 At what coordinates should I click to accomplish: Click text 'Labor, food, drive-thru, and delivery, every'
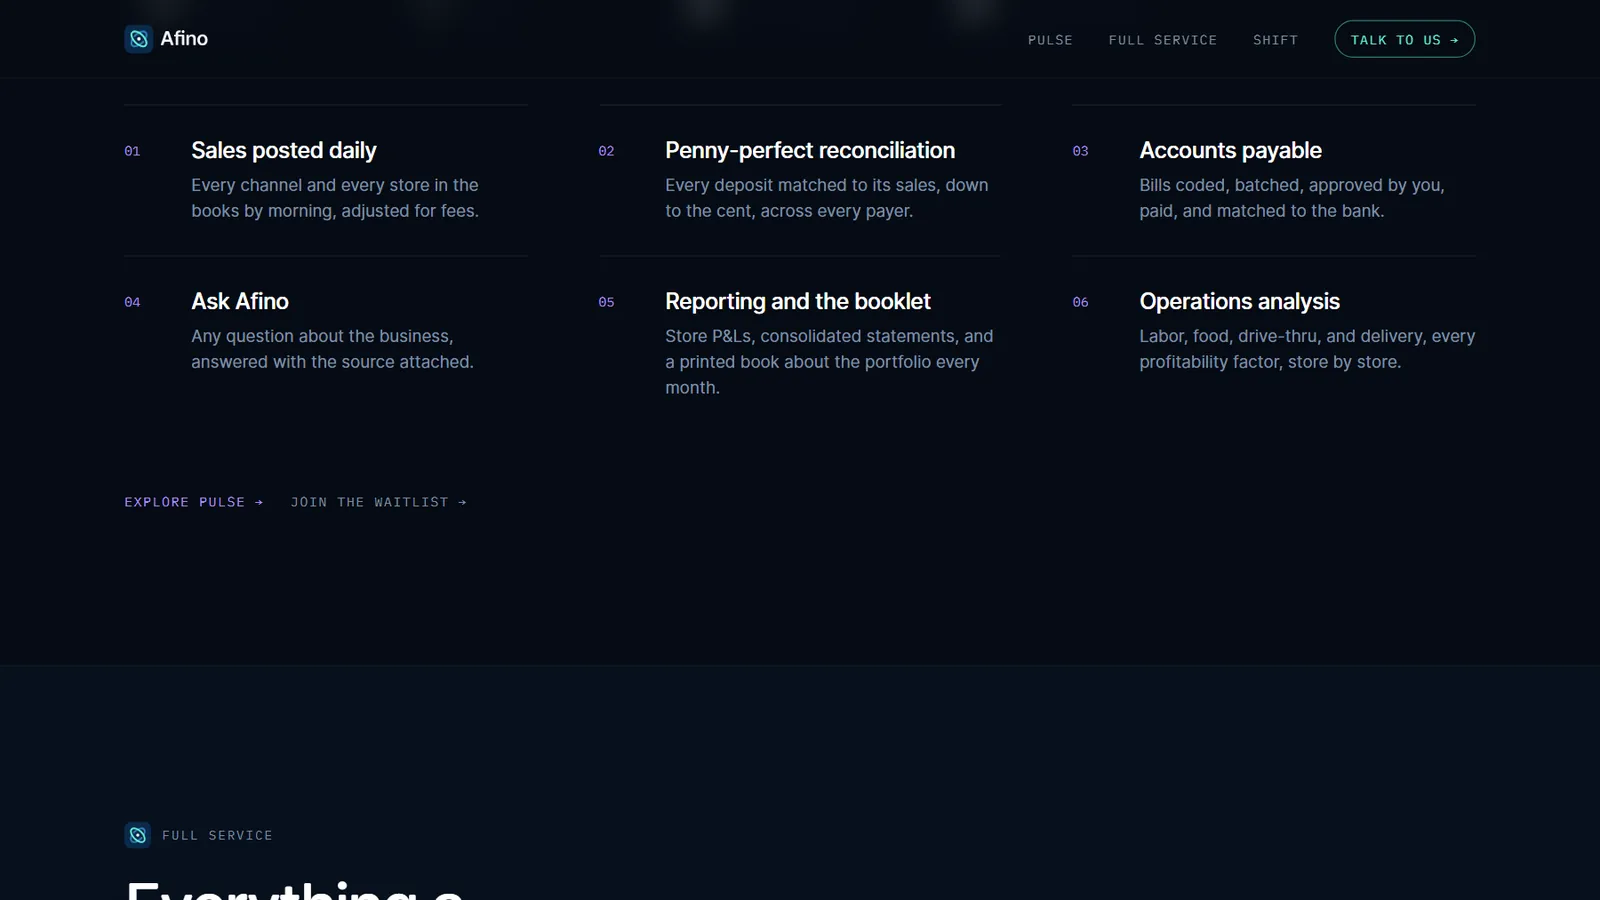point(1307,336)
